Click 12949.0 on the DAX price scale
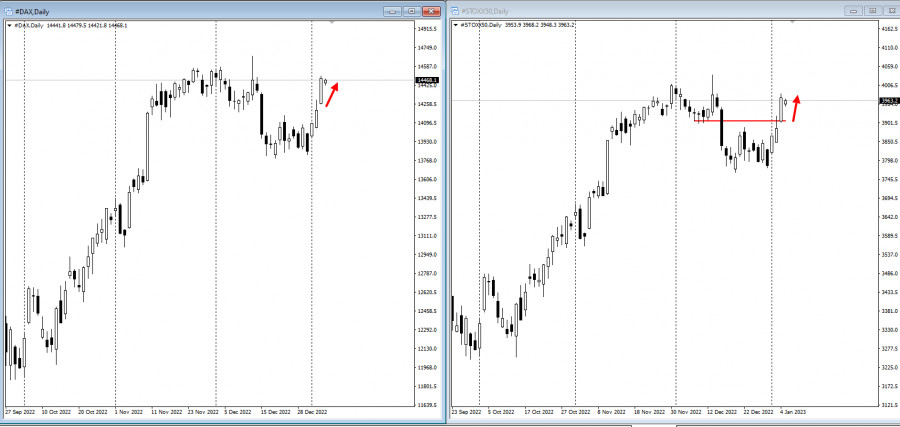This screenshot has height=427, width=900. (429, 254)
